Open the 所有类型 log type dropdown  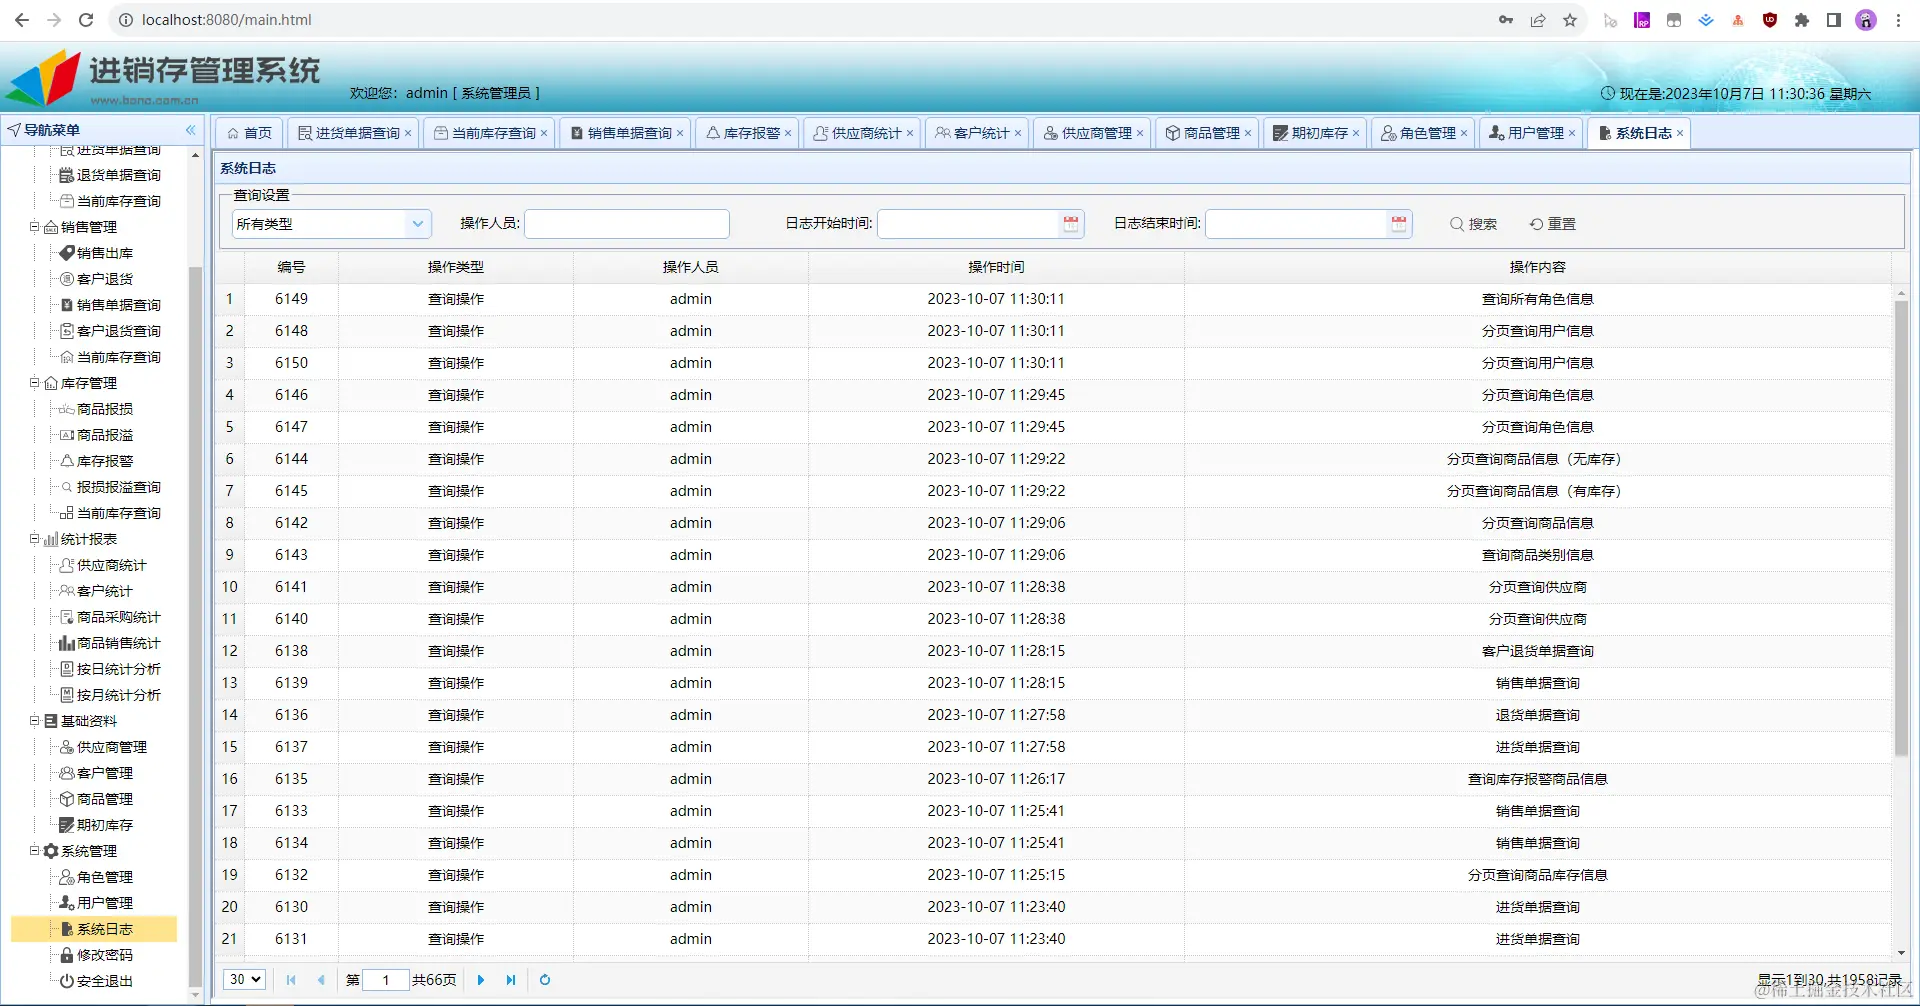332,224
